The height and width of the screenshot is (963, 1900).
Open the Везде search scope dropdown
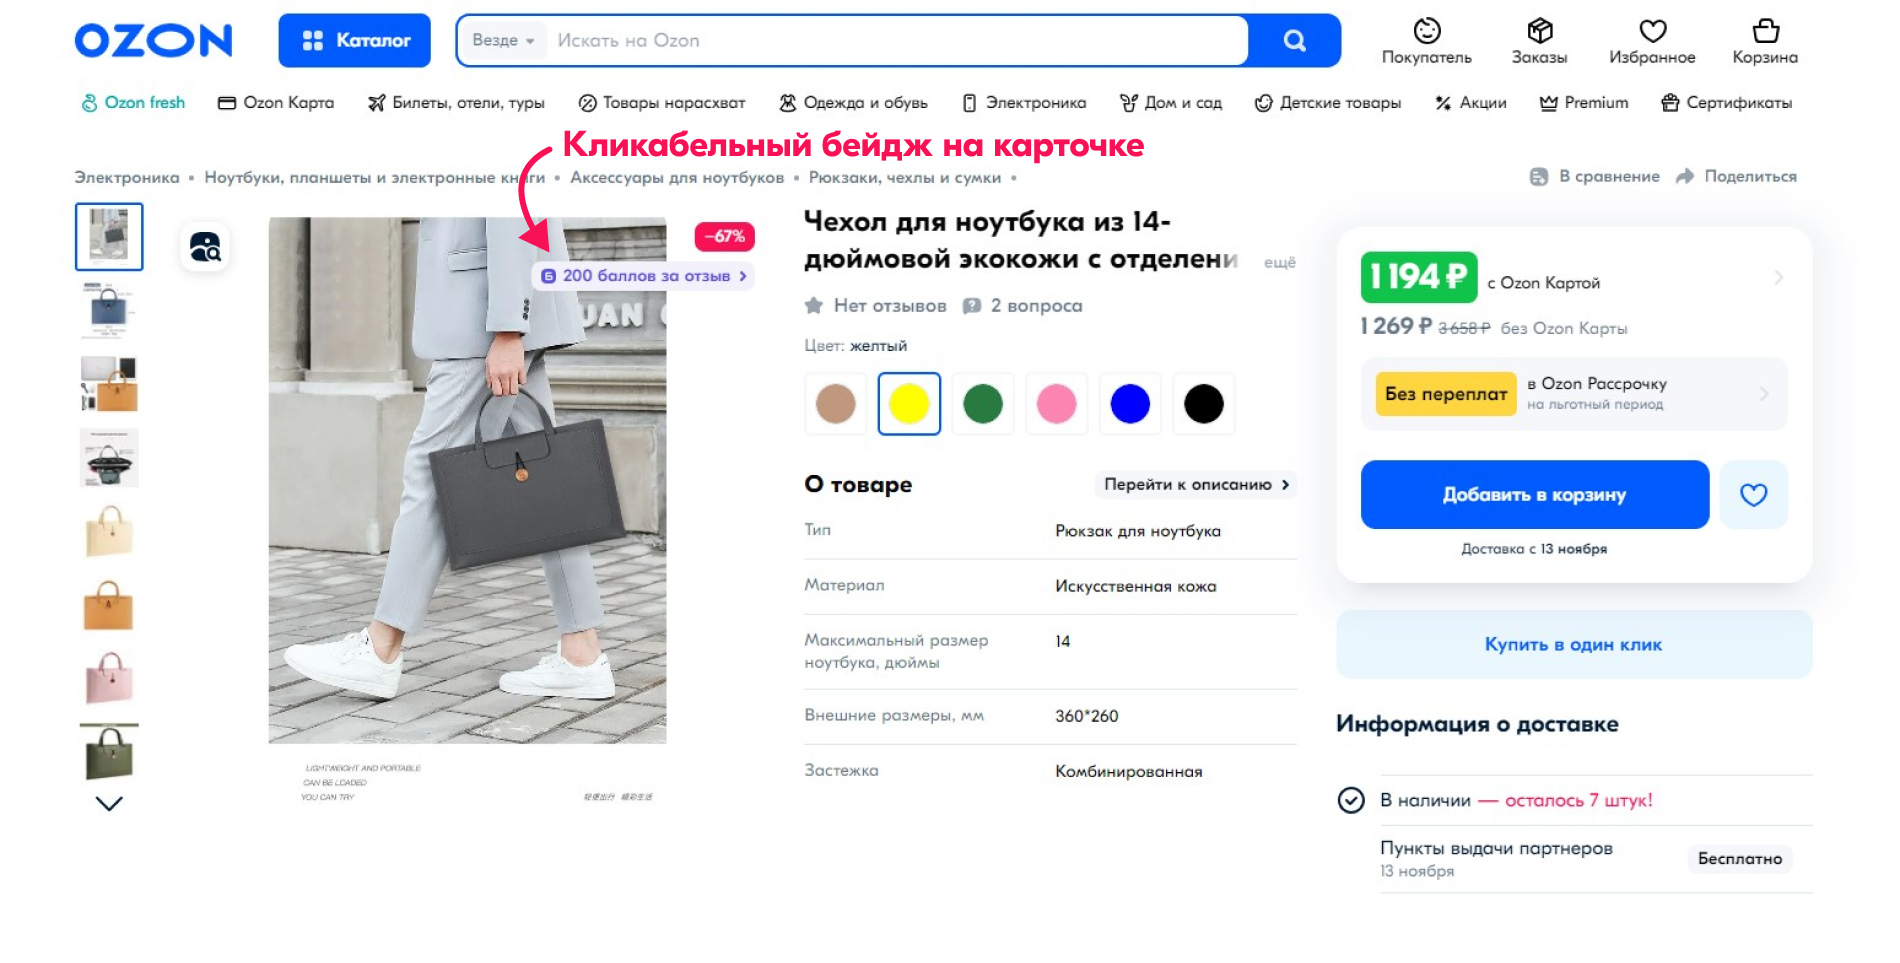tap(503, 41)
